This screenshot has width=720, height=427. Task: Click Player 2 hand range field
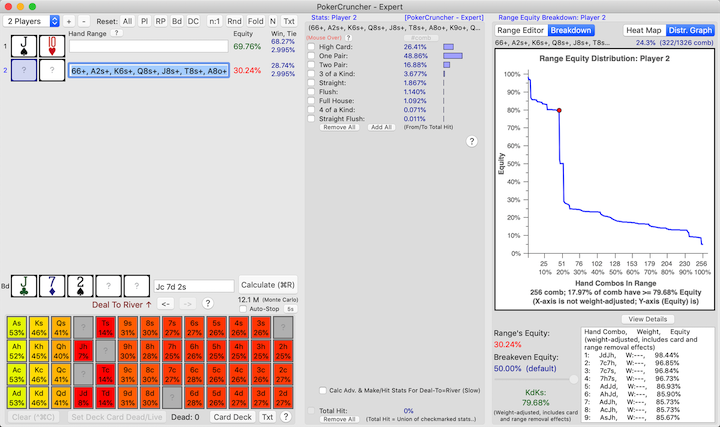(149, 70)
